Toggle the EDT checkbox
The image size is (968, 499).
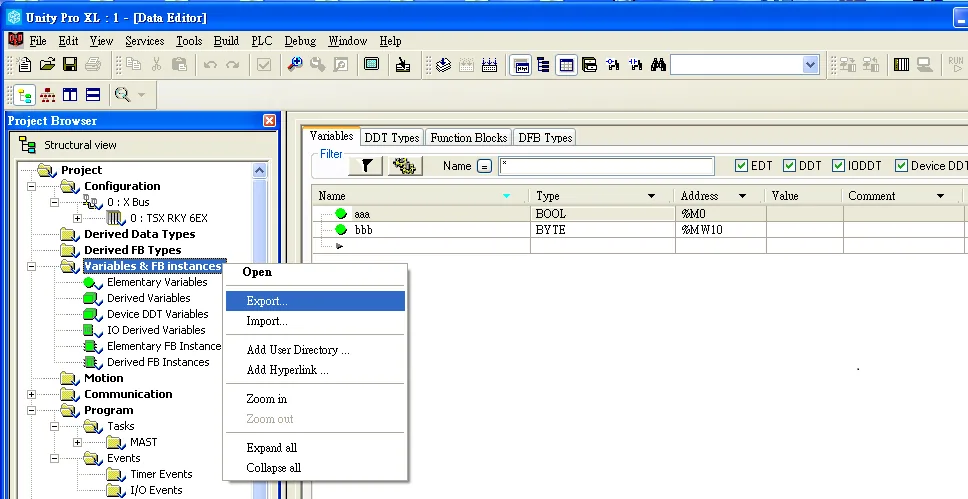pyautogui.click(x=741, y=166)
